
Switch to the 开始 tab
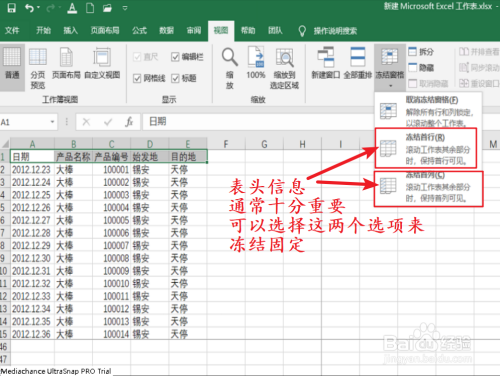click(x=43, y=31)
